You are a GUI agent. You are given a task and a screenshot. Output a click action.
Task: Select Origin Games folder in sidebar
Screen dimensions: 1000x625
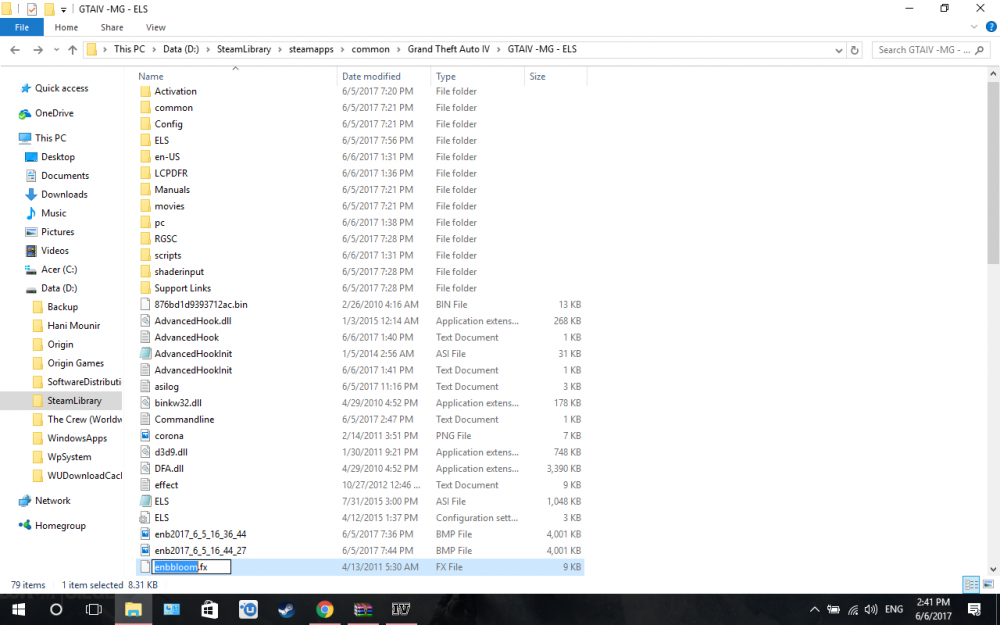tap(75, 363)
